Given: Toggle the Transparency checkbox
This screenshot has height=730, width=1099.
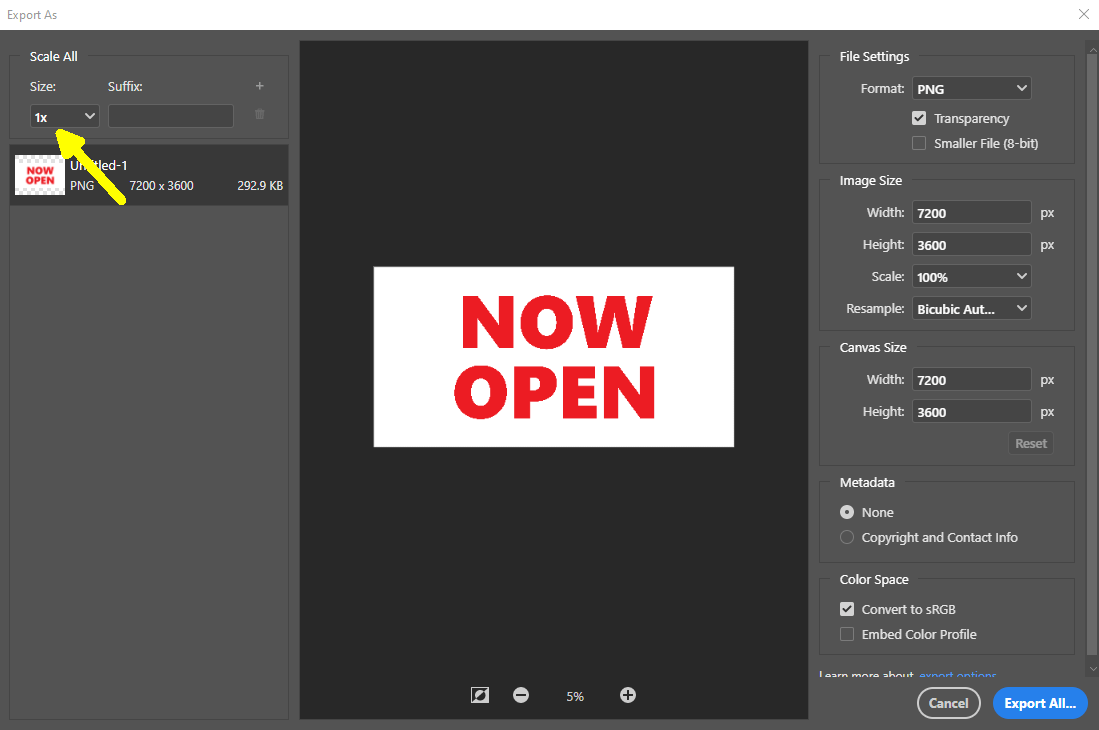Looking at the screenshot, I should click(919, 118).
